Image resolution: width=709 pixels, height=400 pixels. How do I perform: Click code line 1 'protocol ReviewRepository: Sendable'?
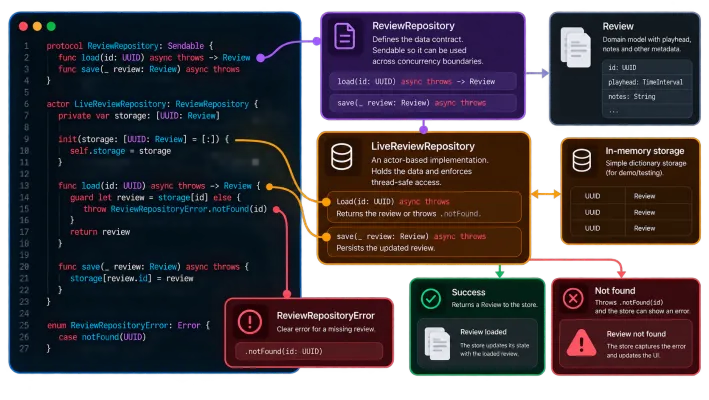pyautogui.click(x=129, y=46)
